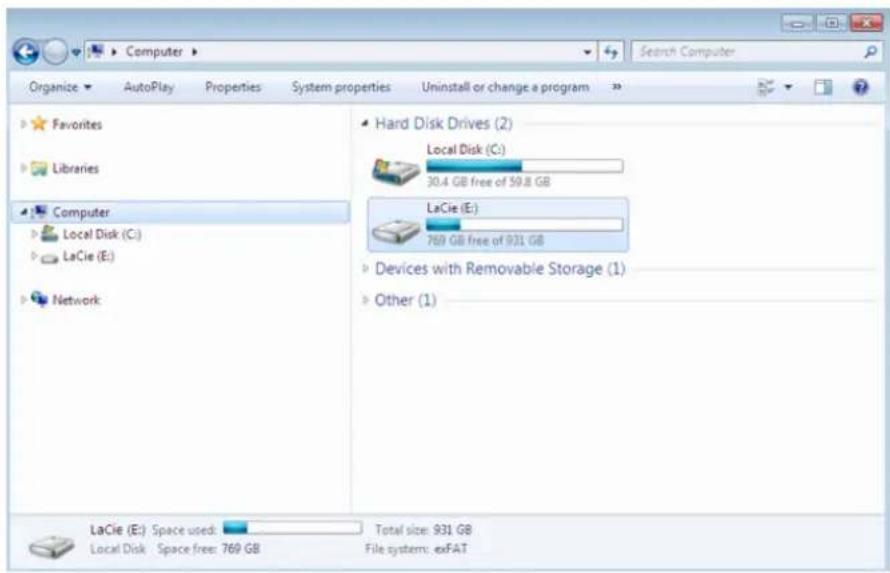Image resolution: width=890 pixels, height=573 pixels.
Task: Click the Computer icon in sidebar
Action: [39, 212]
